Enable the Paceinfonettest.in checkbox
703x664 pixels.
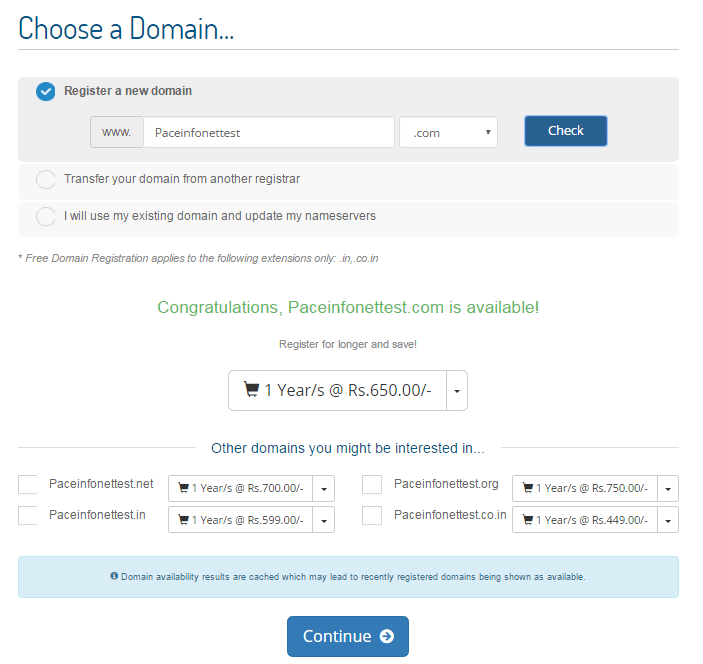pyautogui.click(x=28, y=516)
